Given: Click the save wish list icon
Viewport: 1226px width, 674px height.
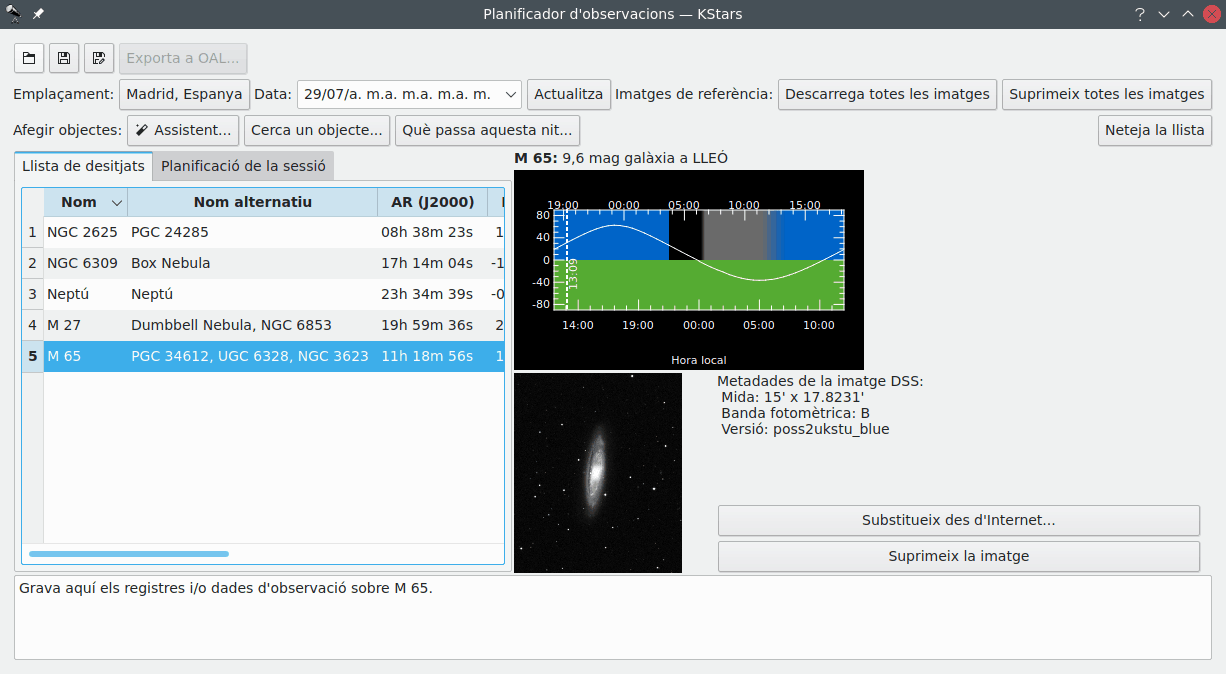Looking at the screenshot, I should [x=64, y=58].
